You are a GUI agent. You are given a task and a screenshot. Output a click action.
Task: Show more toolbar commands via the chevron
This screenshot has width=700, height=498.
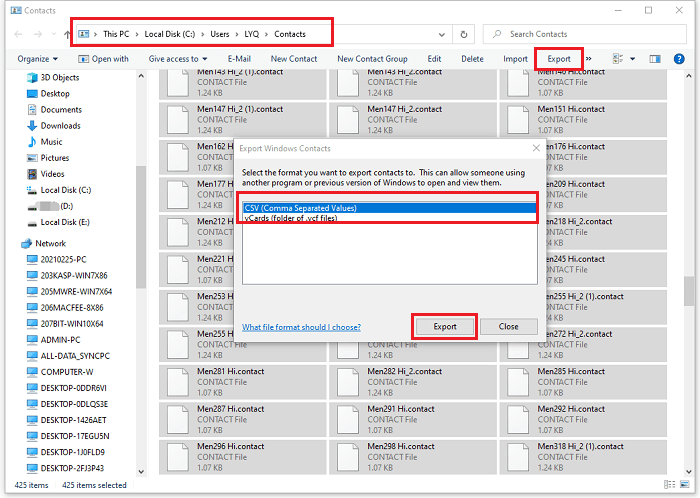[588, 59]
